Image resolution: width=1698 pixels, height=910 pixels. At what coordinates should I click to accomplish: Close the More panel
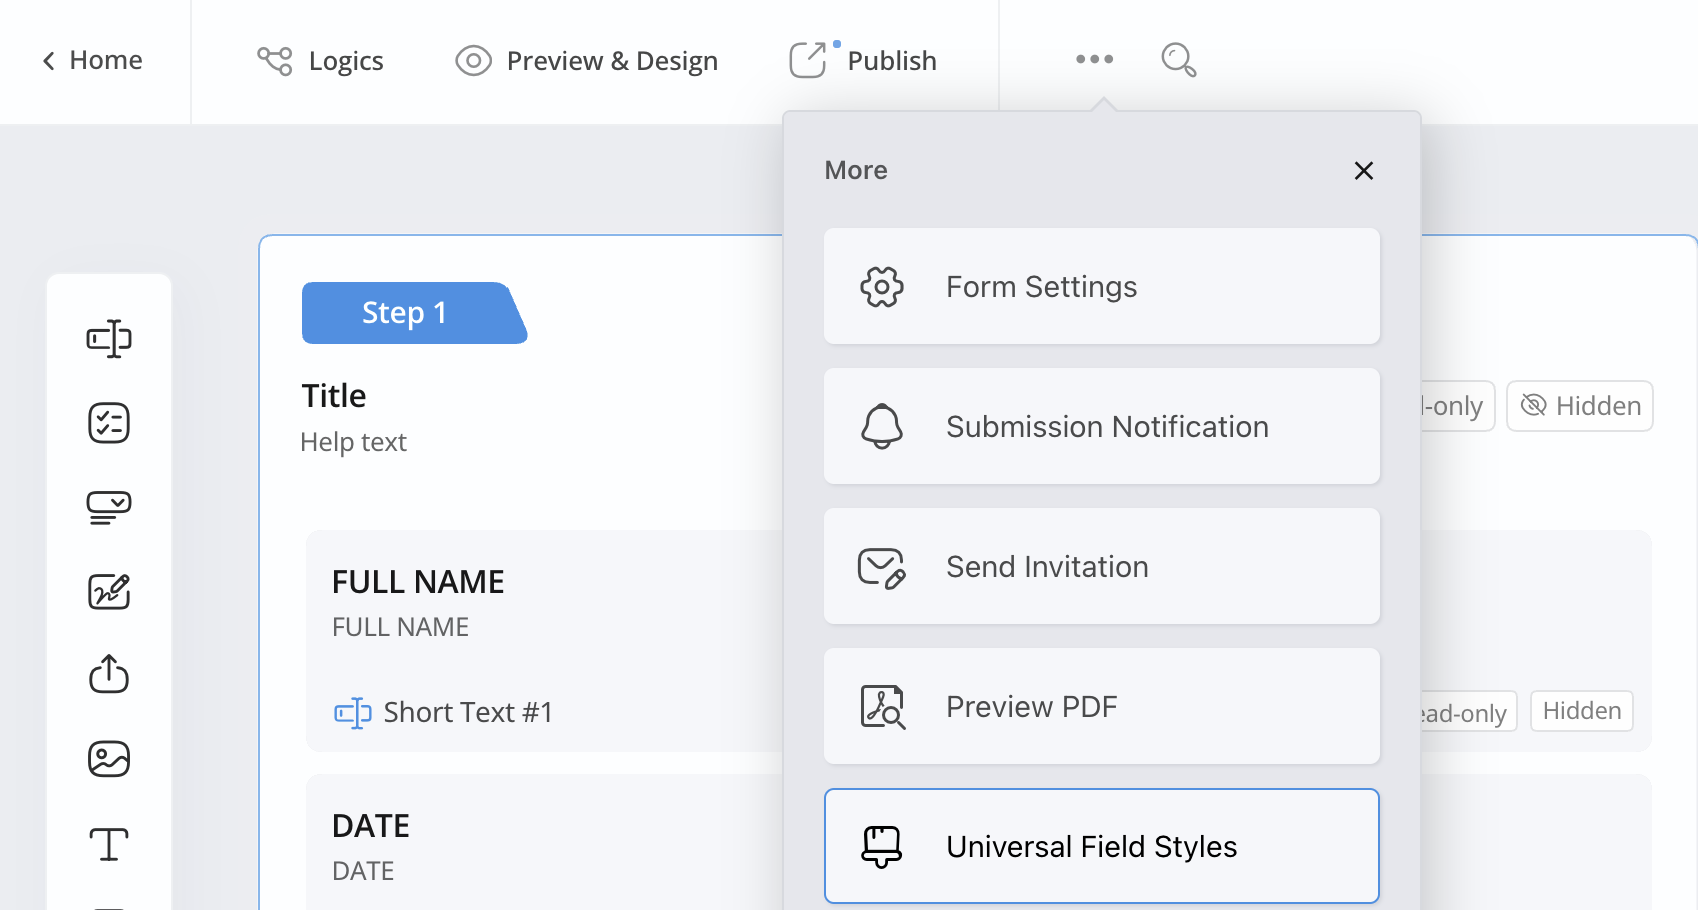point(1363,171)
